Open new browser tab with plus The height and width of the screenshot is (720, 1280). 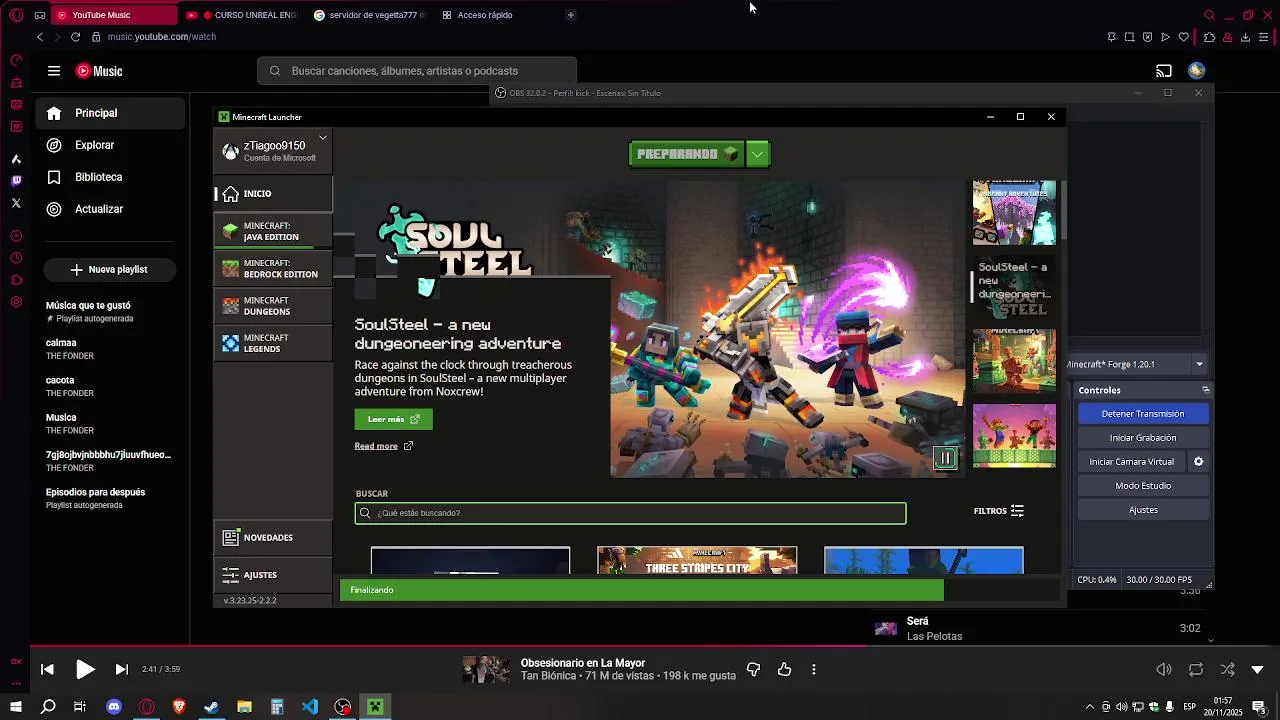[571, 15]
